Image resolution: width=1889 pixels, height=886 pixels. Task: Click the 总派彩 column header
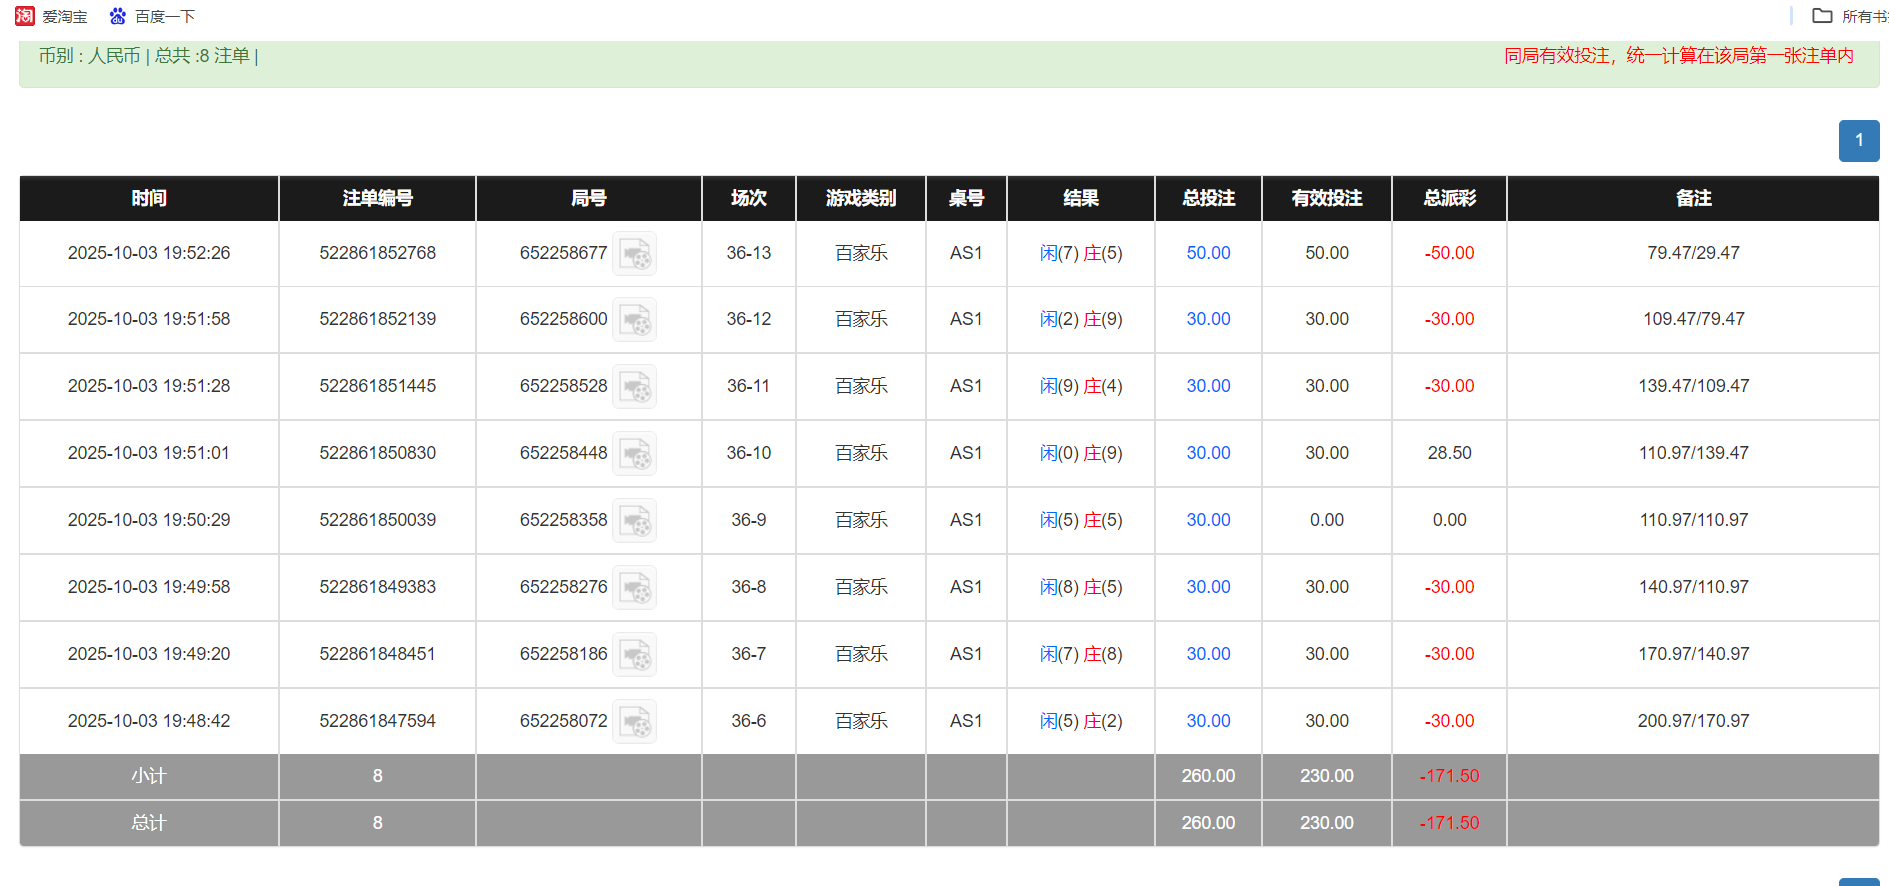(1449, 198)
